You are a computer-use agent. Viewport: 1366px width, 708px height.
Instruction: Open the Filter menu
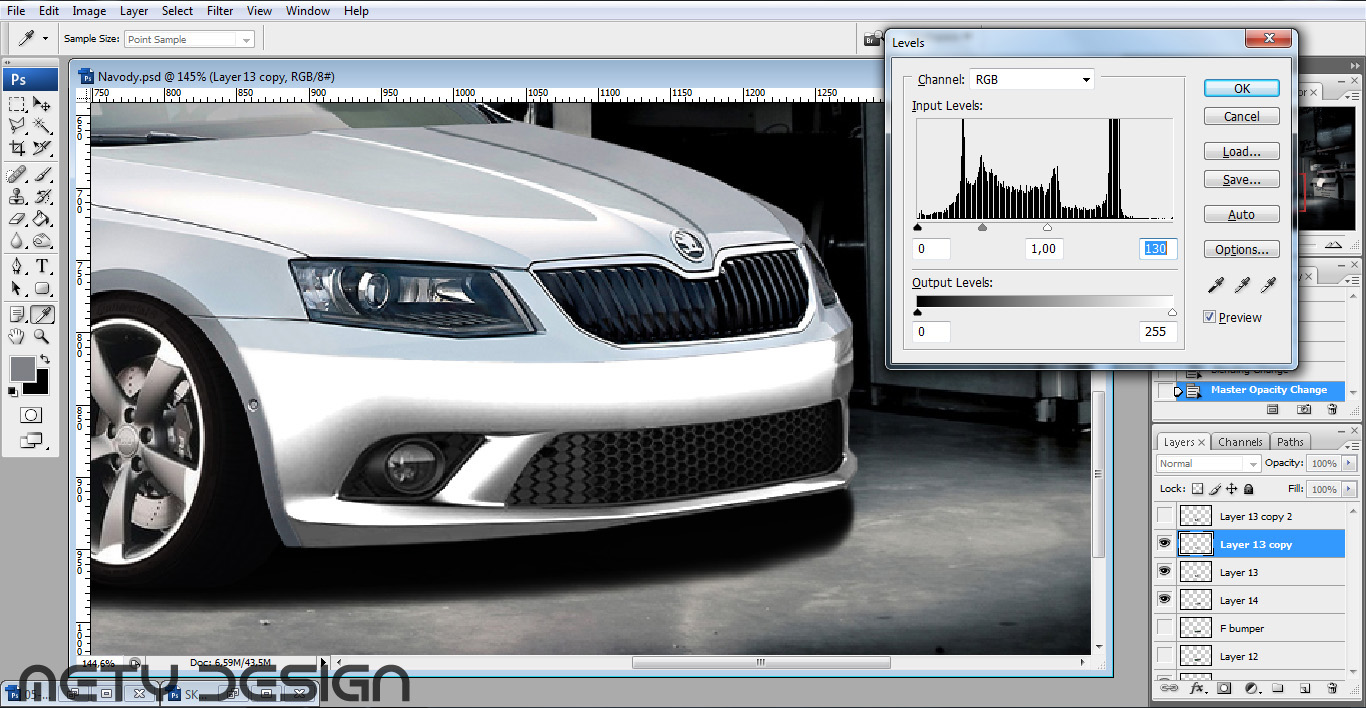(x=220, y=11)
